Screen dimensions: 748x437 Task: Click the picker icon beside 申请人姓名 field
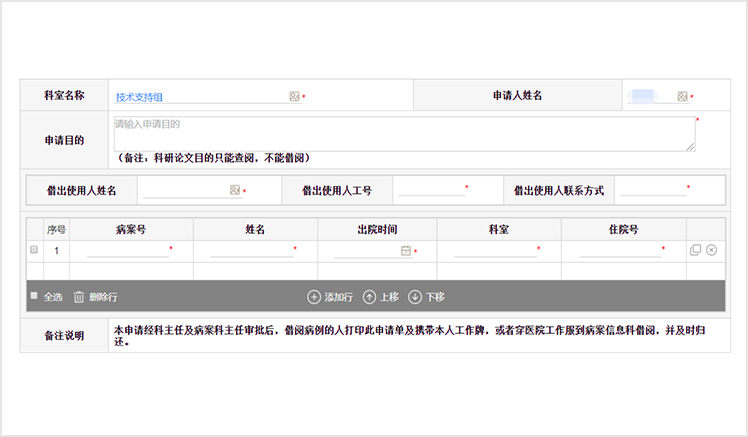tap(682, 97)
